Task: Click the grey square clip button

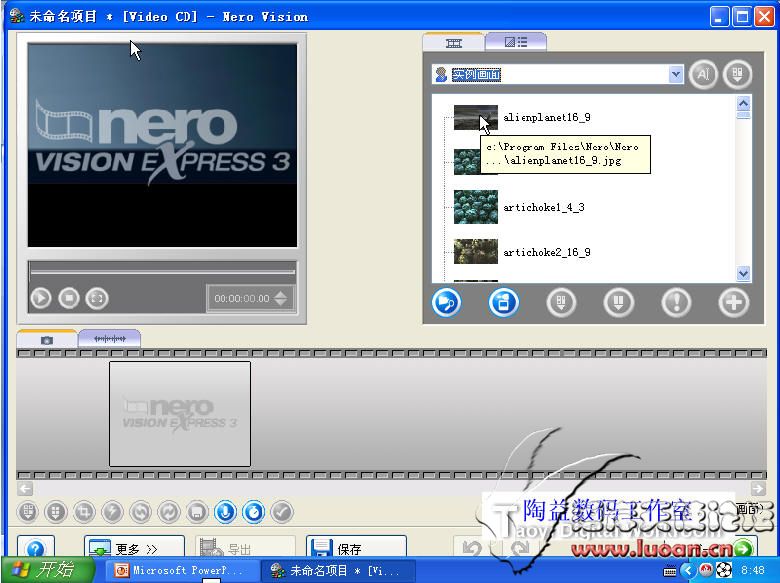Action: [x=197, y=512]
